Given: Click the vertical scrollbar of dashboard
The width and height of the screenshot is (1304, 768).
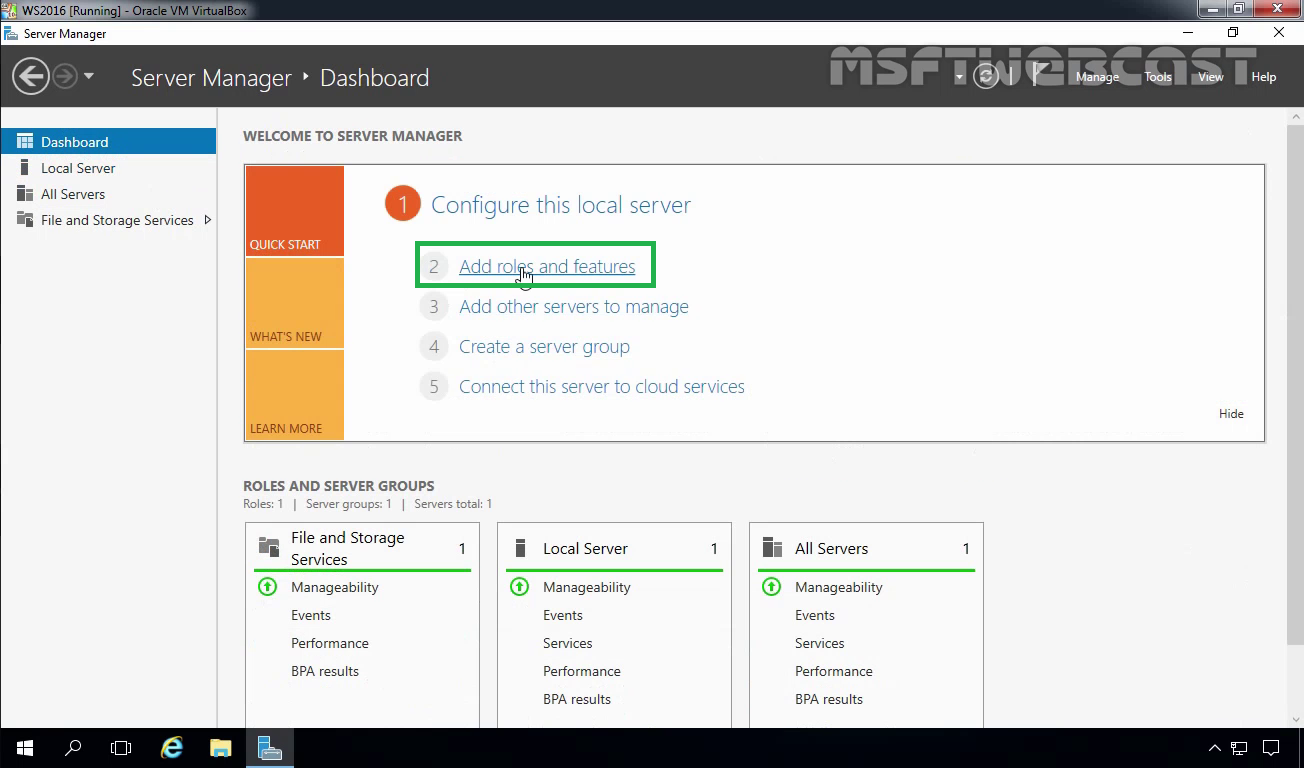Looking at the screenshot, I should 1295,384.
